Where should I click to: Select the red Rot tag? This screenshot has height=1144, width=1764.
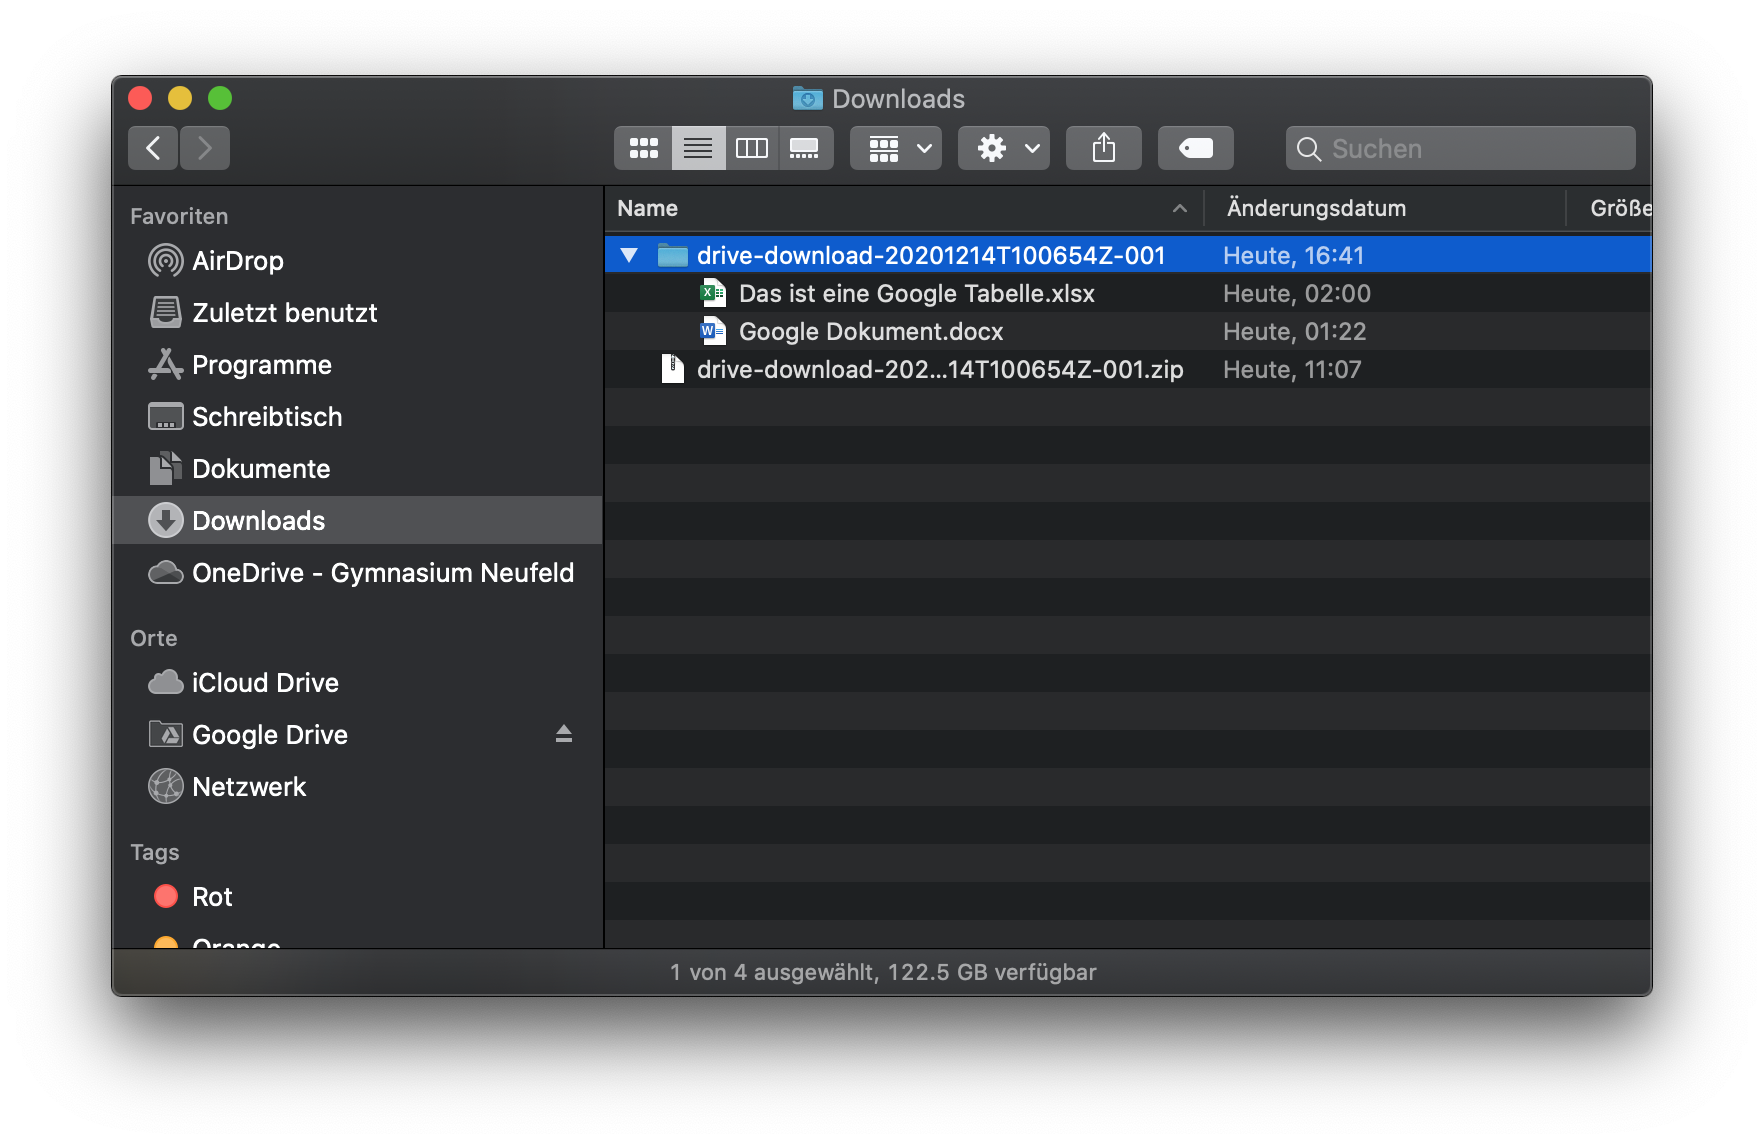click(x=211, y=897)
